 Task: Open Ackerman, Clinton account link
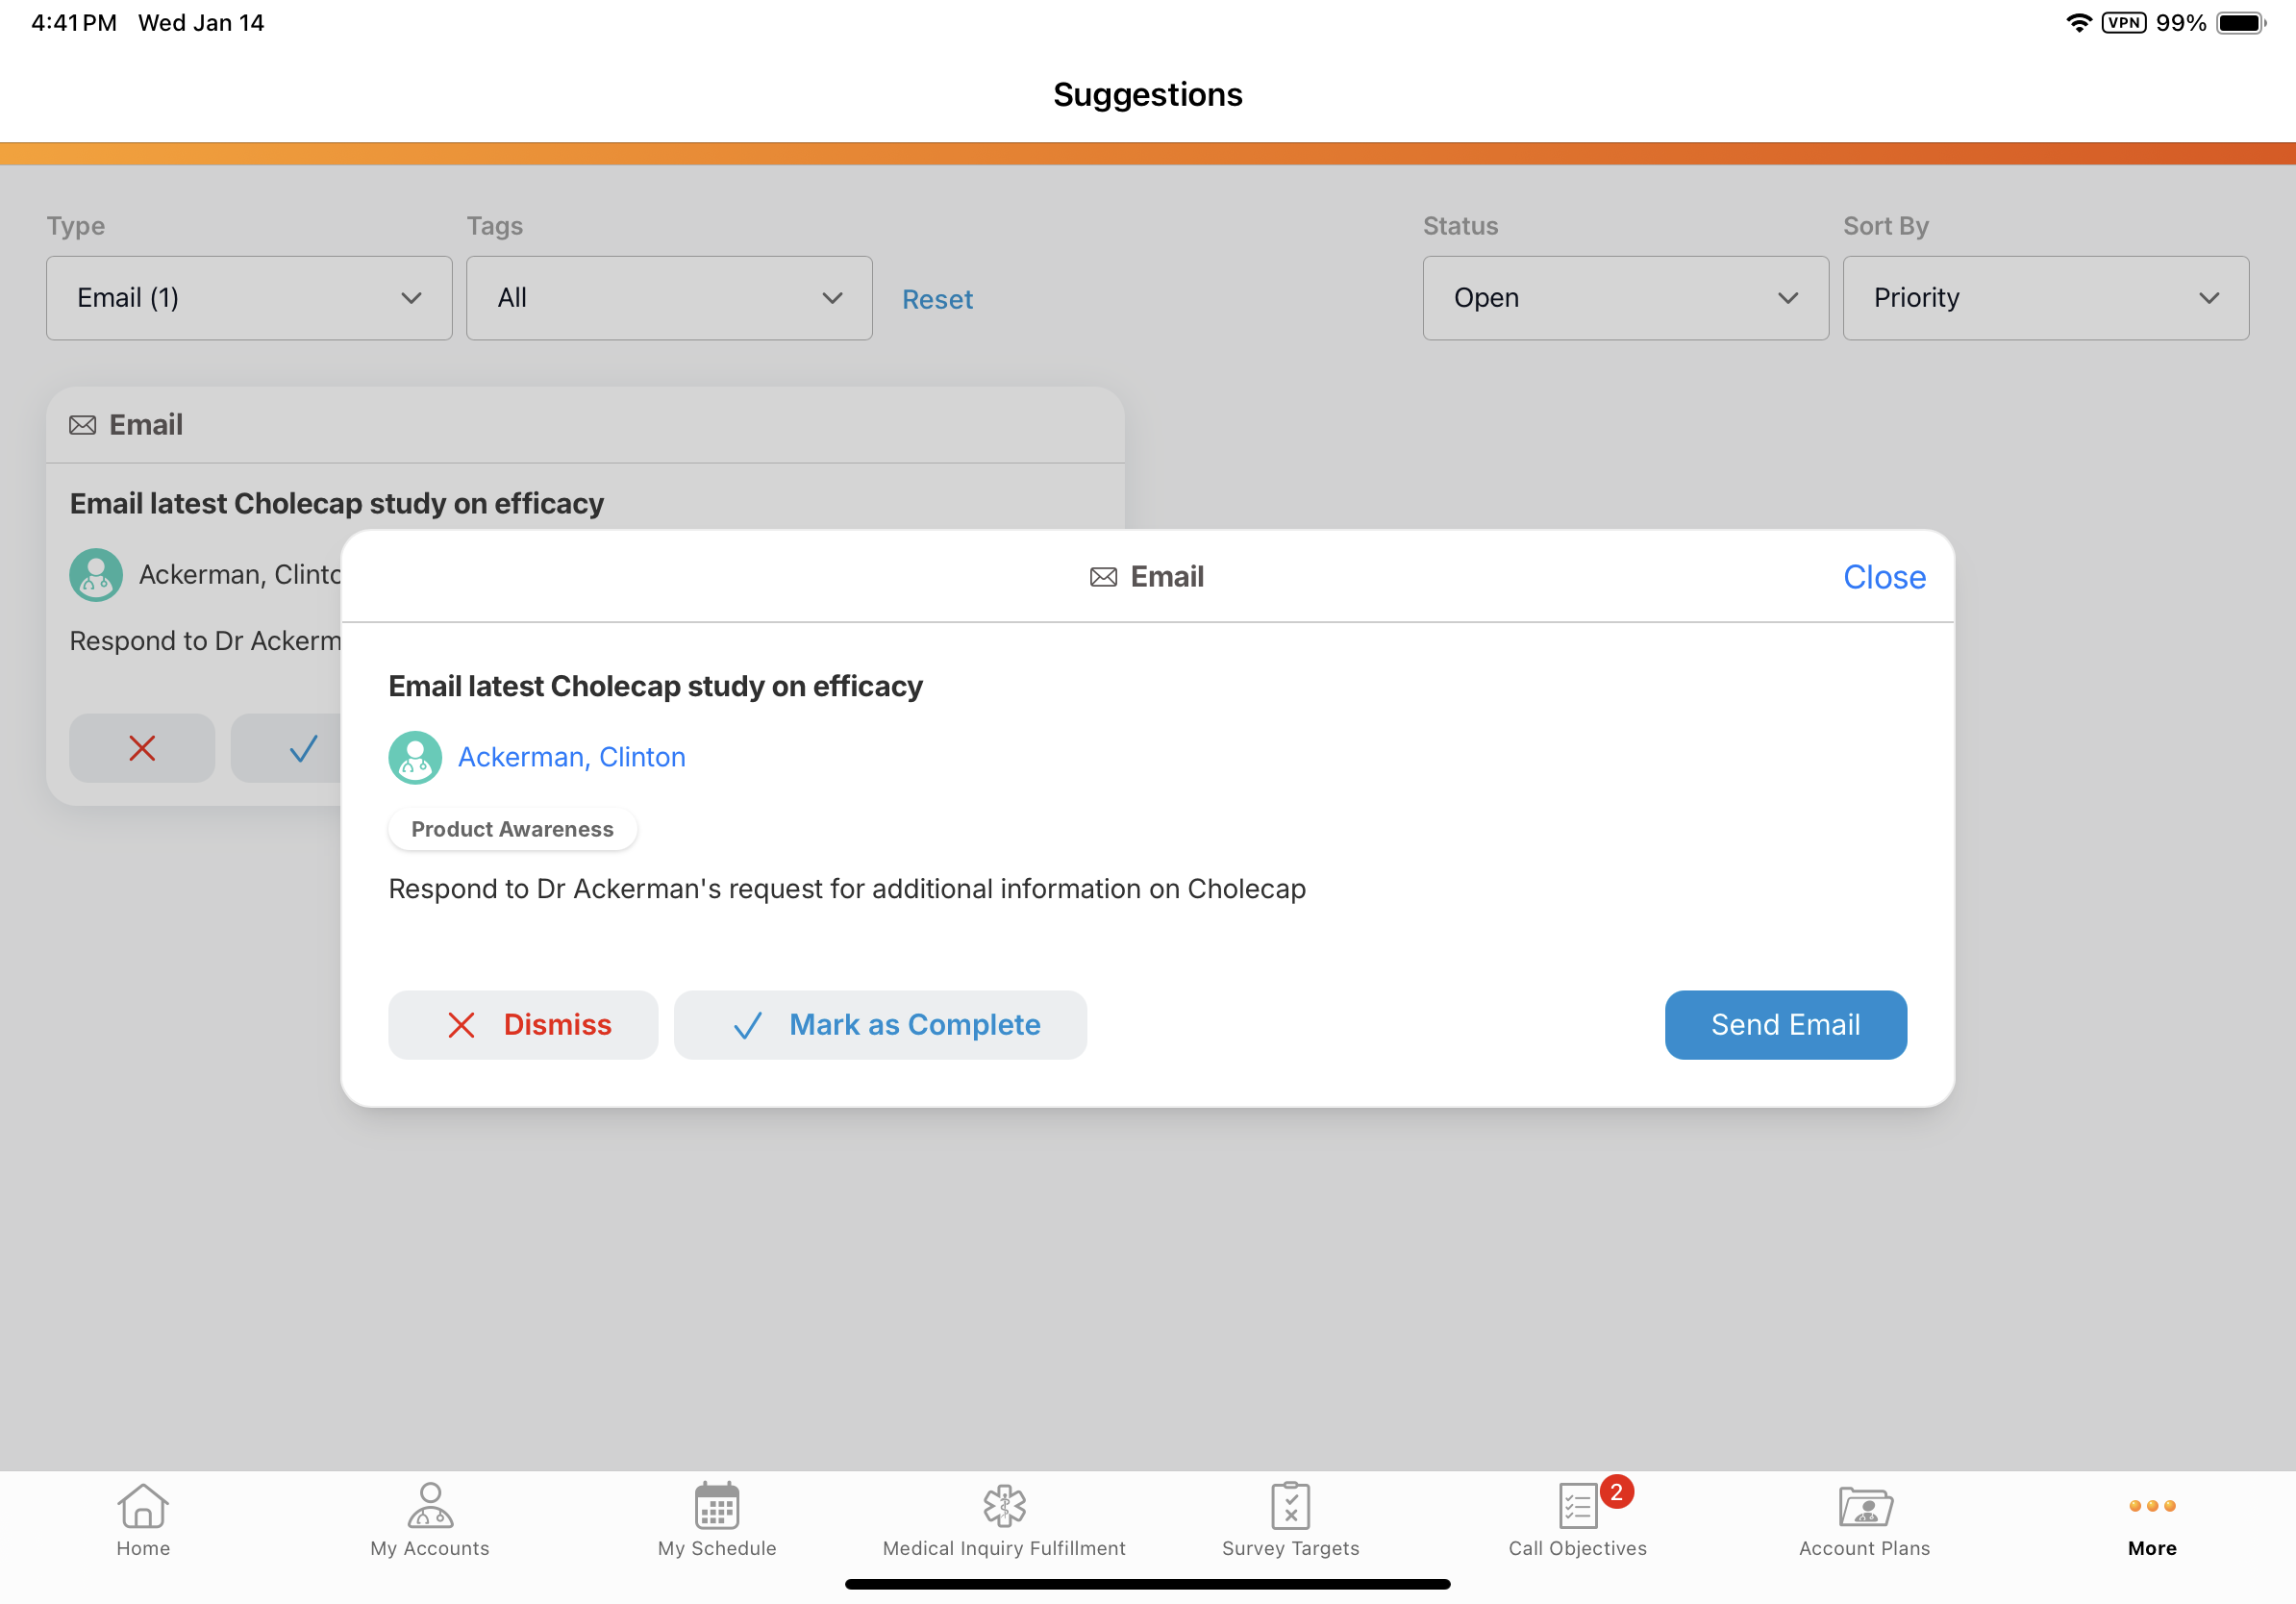point(571,757)
